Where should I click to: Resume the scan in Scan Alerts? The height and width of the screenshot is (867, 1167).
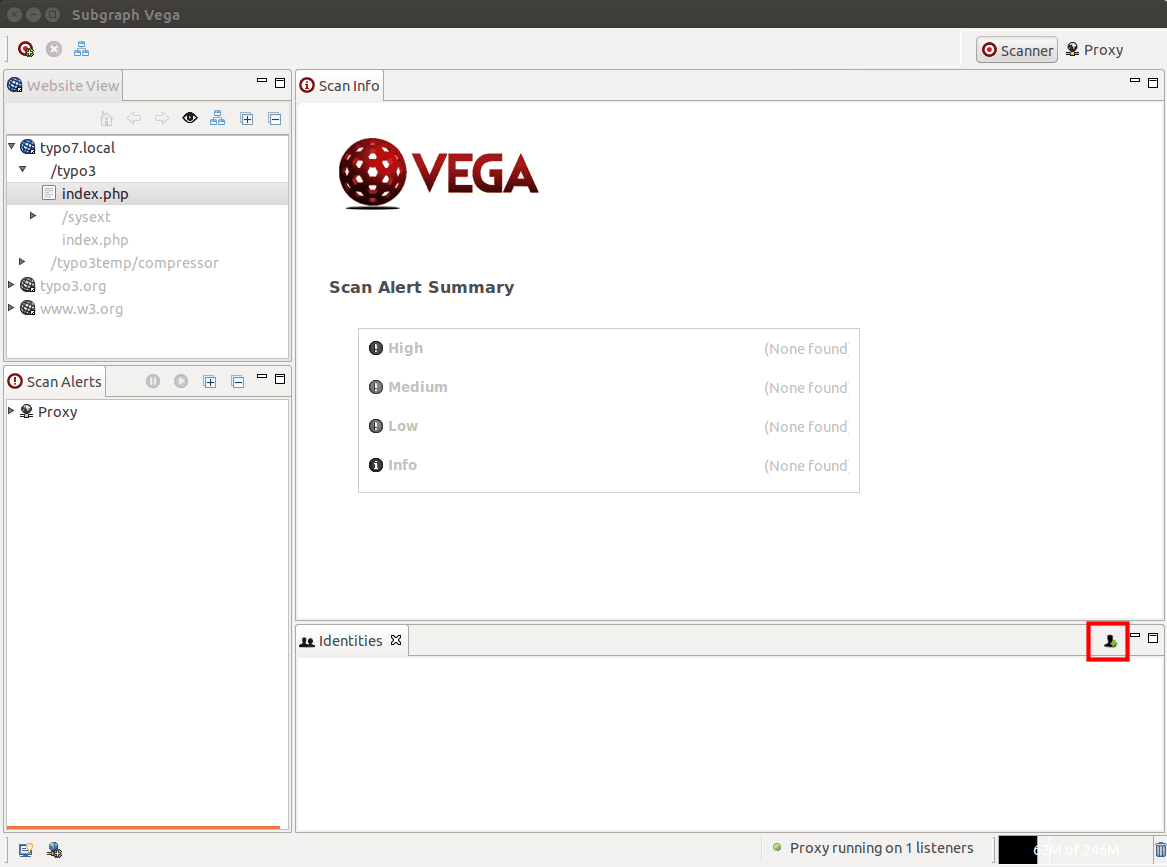click(181, 381)
